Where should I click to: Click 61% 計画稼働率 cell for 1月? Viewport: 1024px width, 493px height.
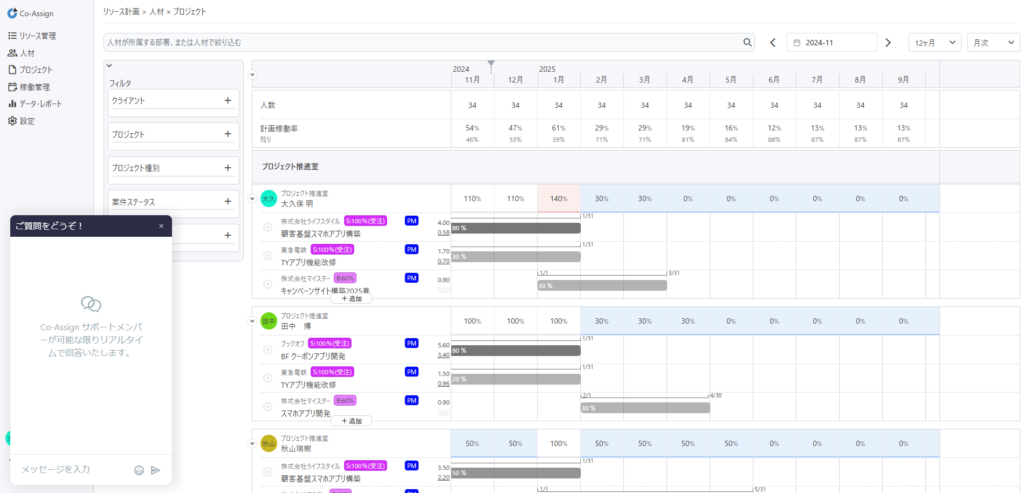click(x=559, y=128)
